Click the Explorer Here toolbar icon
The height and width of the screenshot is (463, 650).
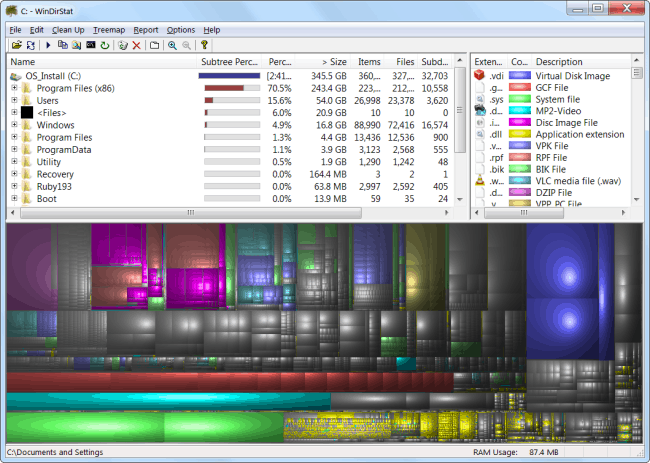(77, 45)
